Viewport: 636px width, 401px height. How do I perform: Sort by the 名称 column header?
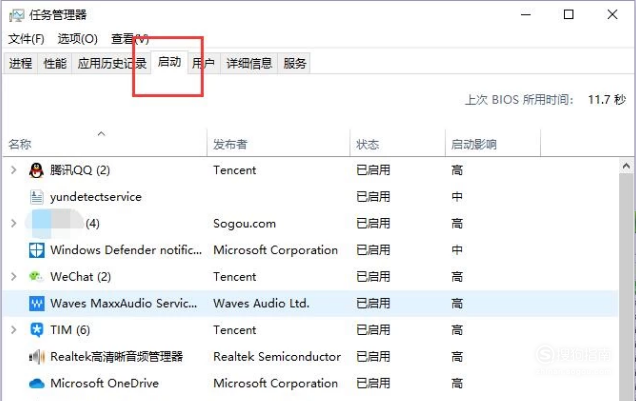pos(105,144)
